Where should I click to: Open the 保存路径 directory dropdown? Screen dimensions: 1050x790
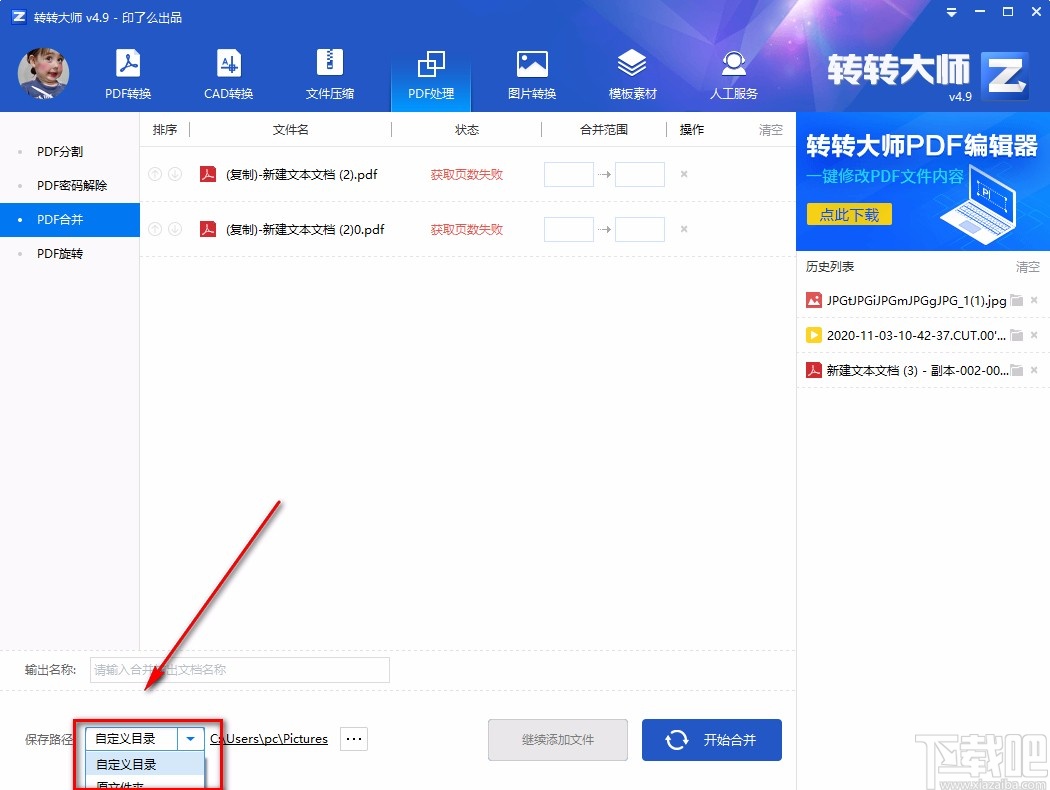pos(190,738)
